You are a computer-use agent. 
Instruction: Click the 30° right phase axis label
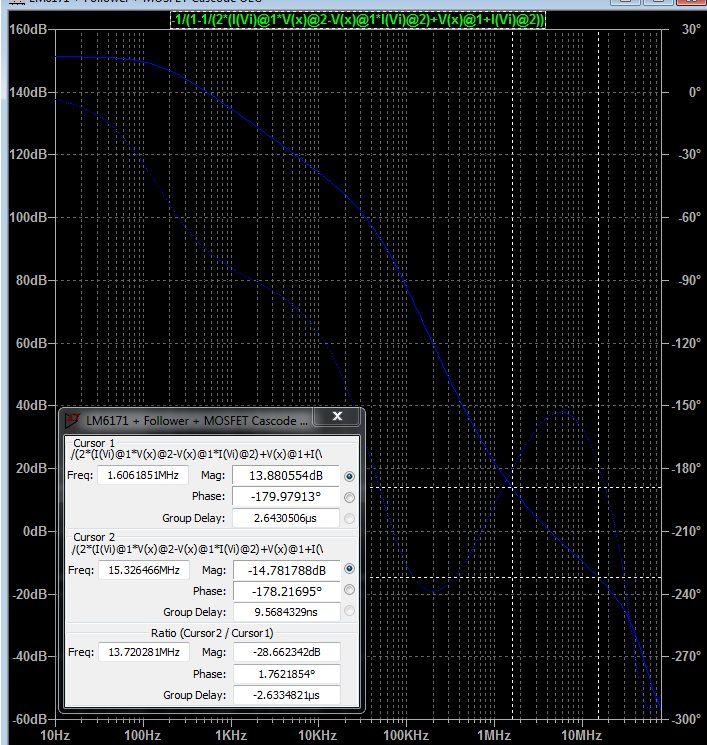pyautogui.click(x=691, y=29)
